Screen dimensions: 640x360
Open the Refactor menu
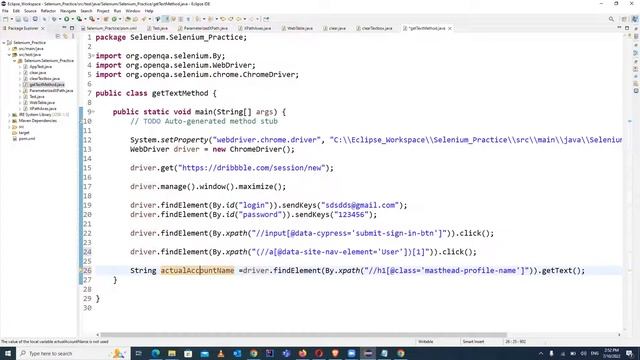tap(48, 11)
